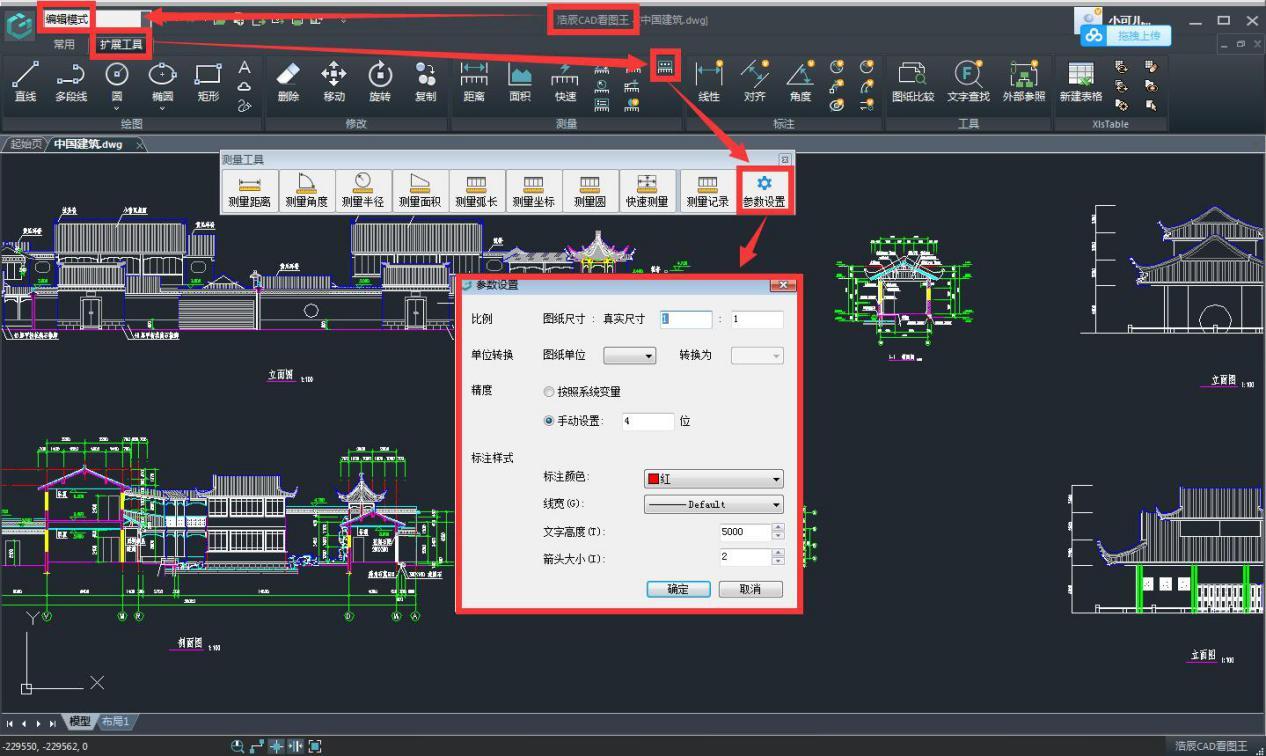Select the 多段线 polyline tool
Image resolution: width=1266 pixels, height=756 pixels.
(x=71, y=81)
